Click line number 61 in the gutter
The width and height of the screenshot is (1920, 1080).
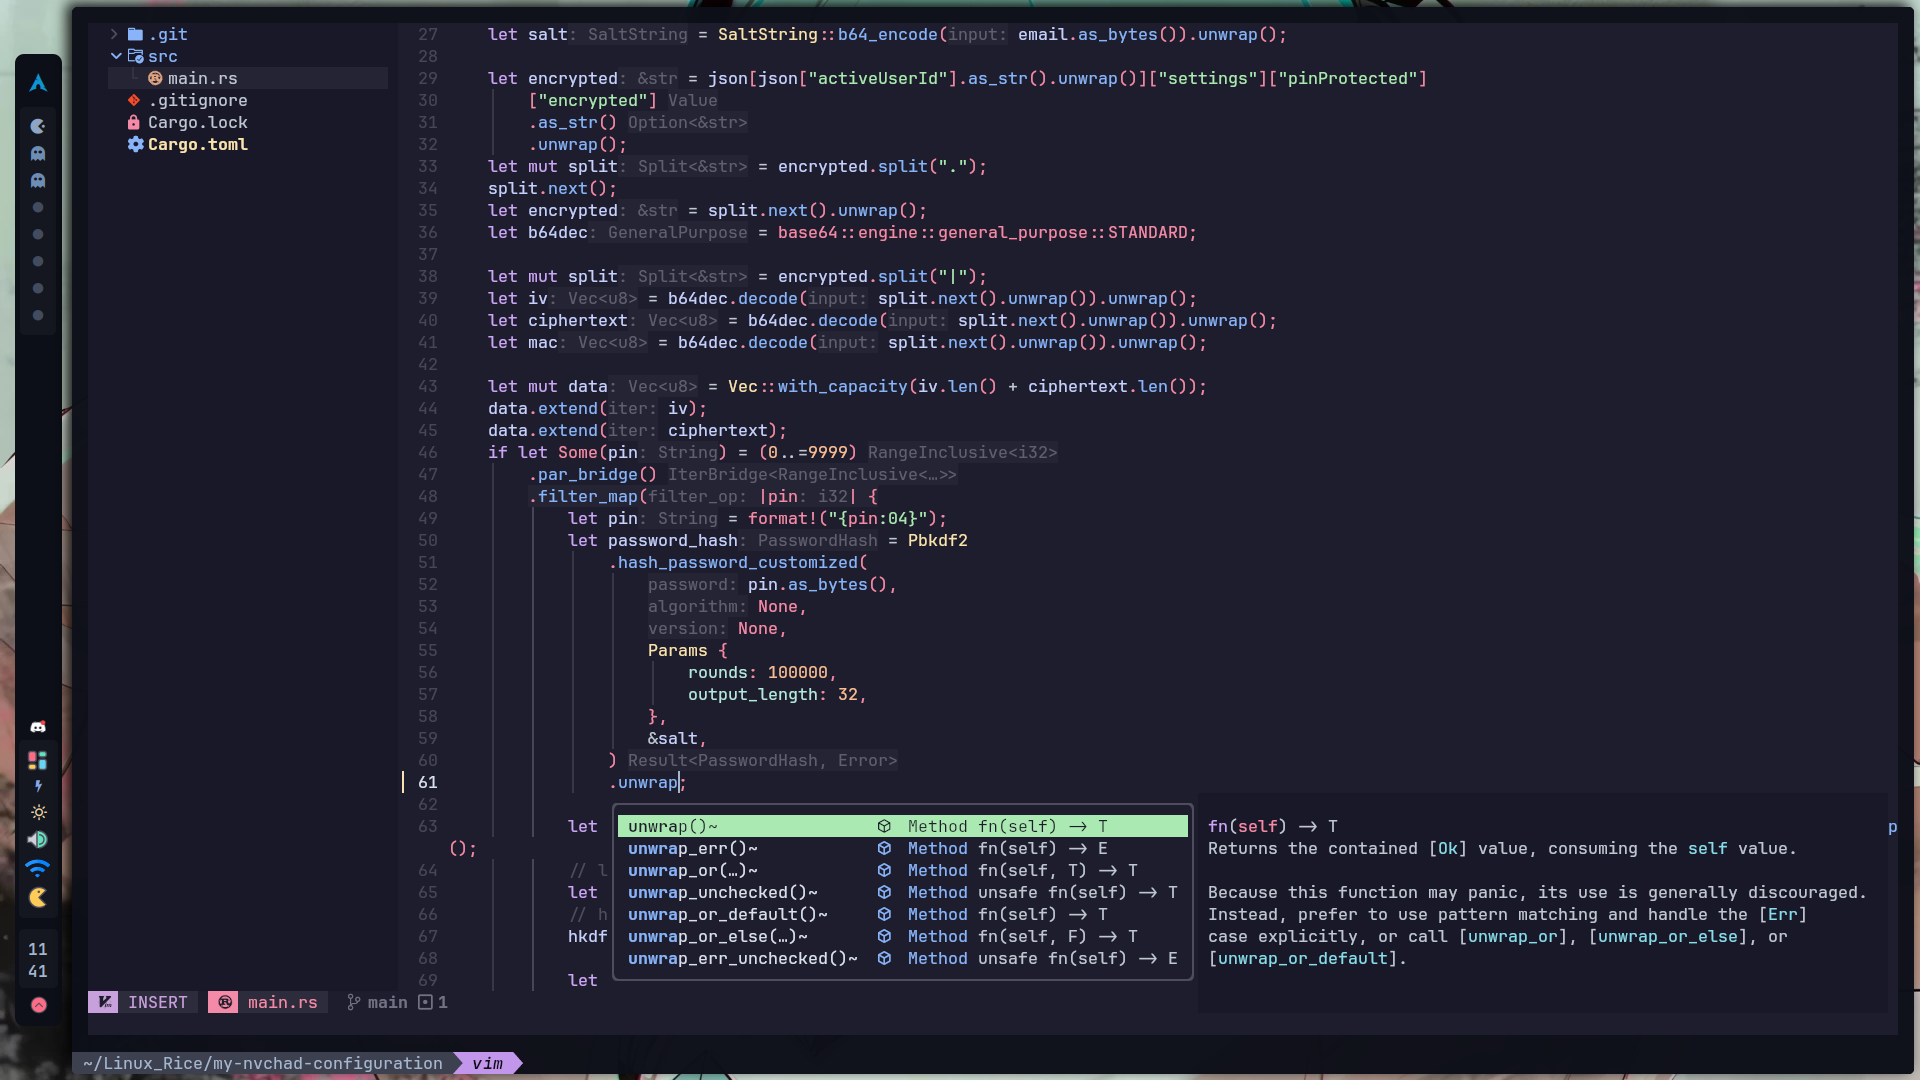(x=427, y=782)
